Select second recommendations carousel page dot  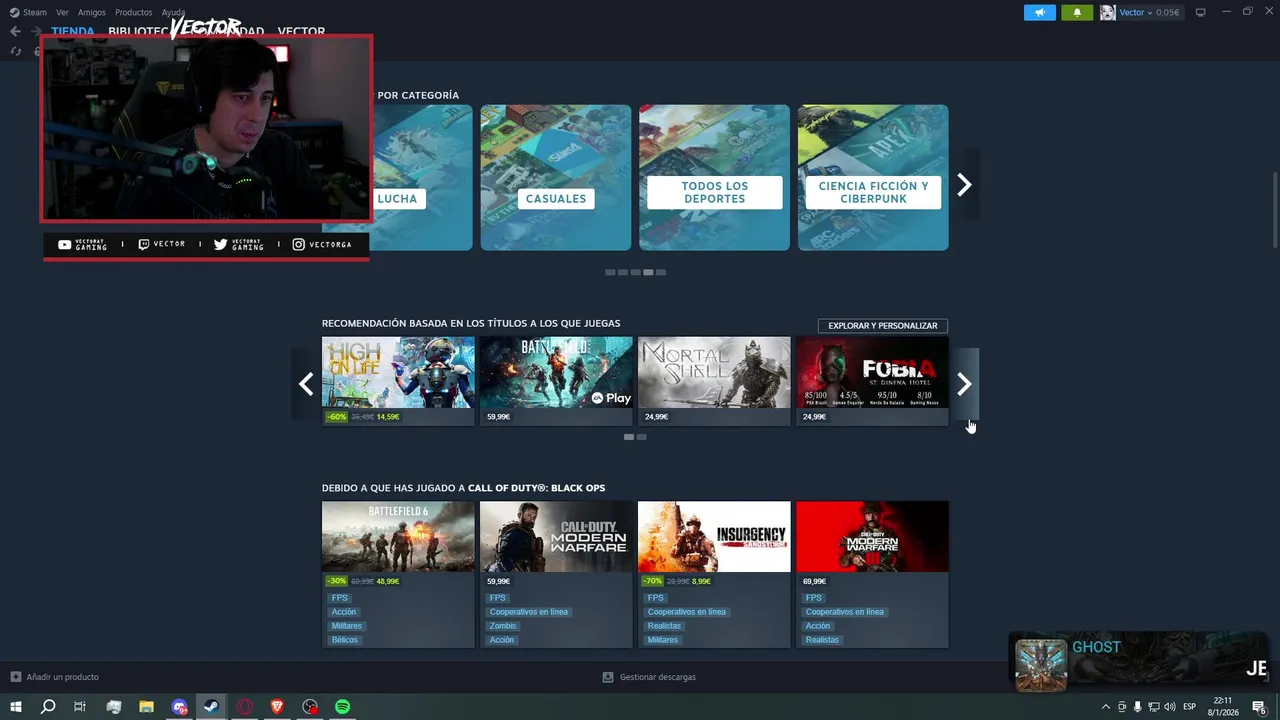click(x=642, y=437)
